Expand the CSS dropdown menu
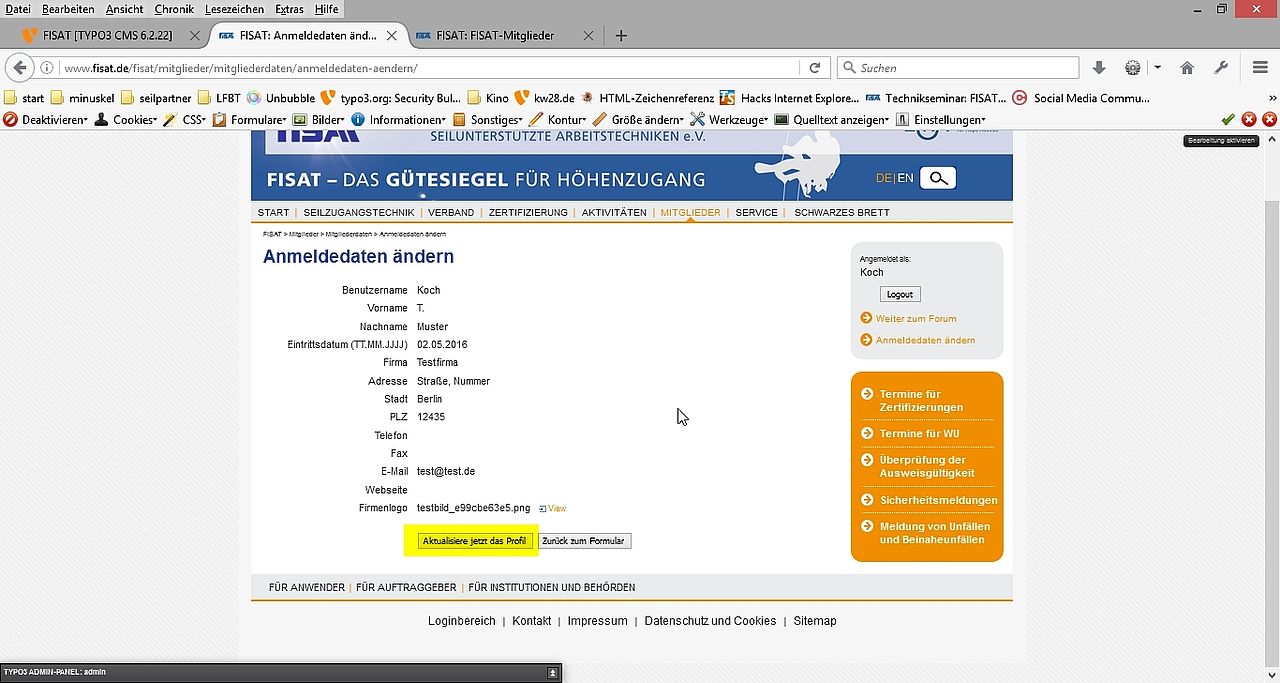The width and height of the screenshot is (1280, 683). click(x=185, y=119)
